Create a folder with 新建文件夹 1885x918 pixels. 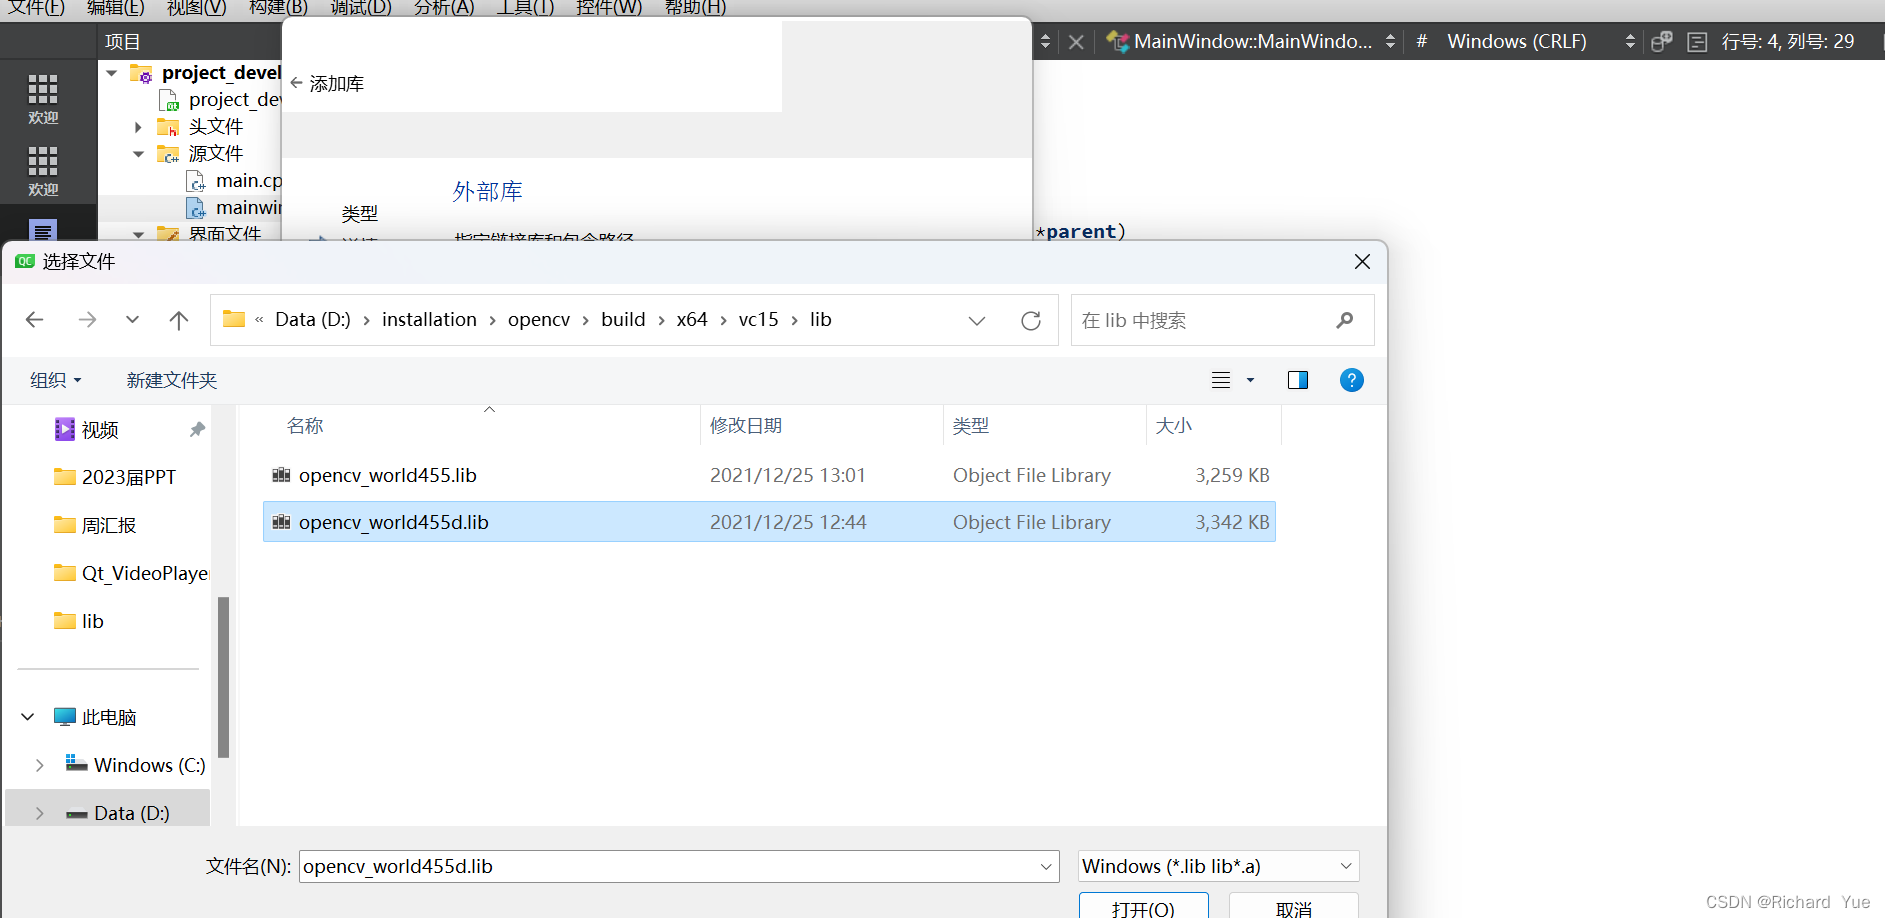click(171, 380)
